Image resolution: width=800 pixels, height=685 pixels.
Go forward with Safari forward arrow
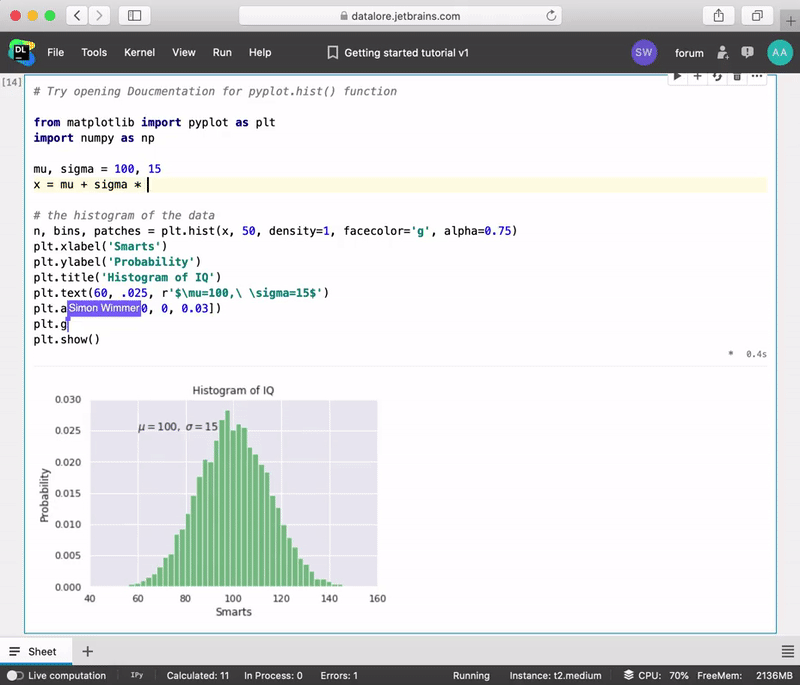99,16
